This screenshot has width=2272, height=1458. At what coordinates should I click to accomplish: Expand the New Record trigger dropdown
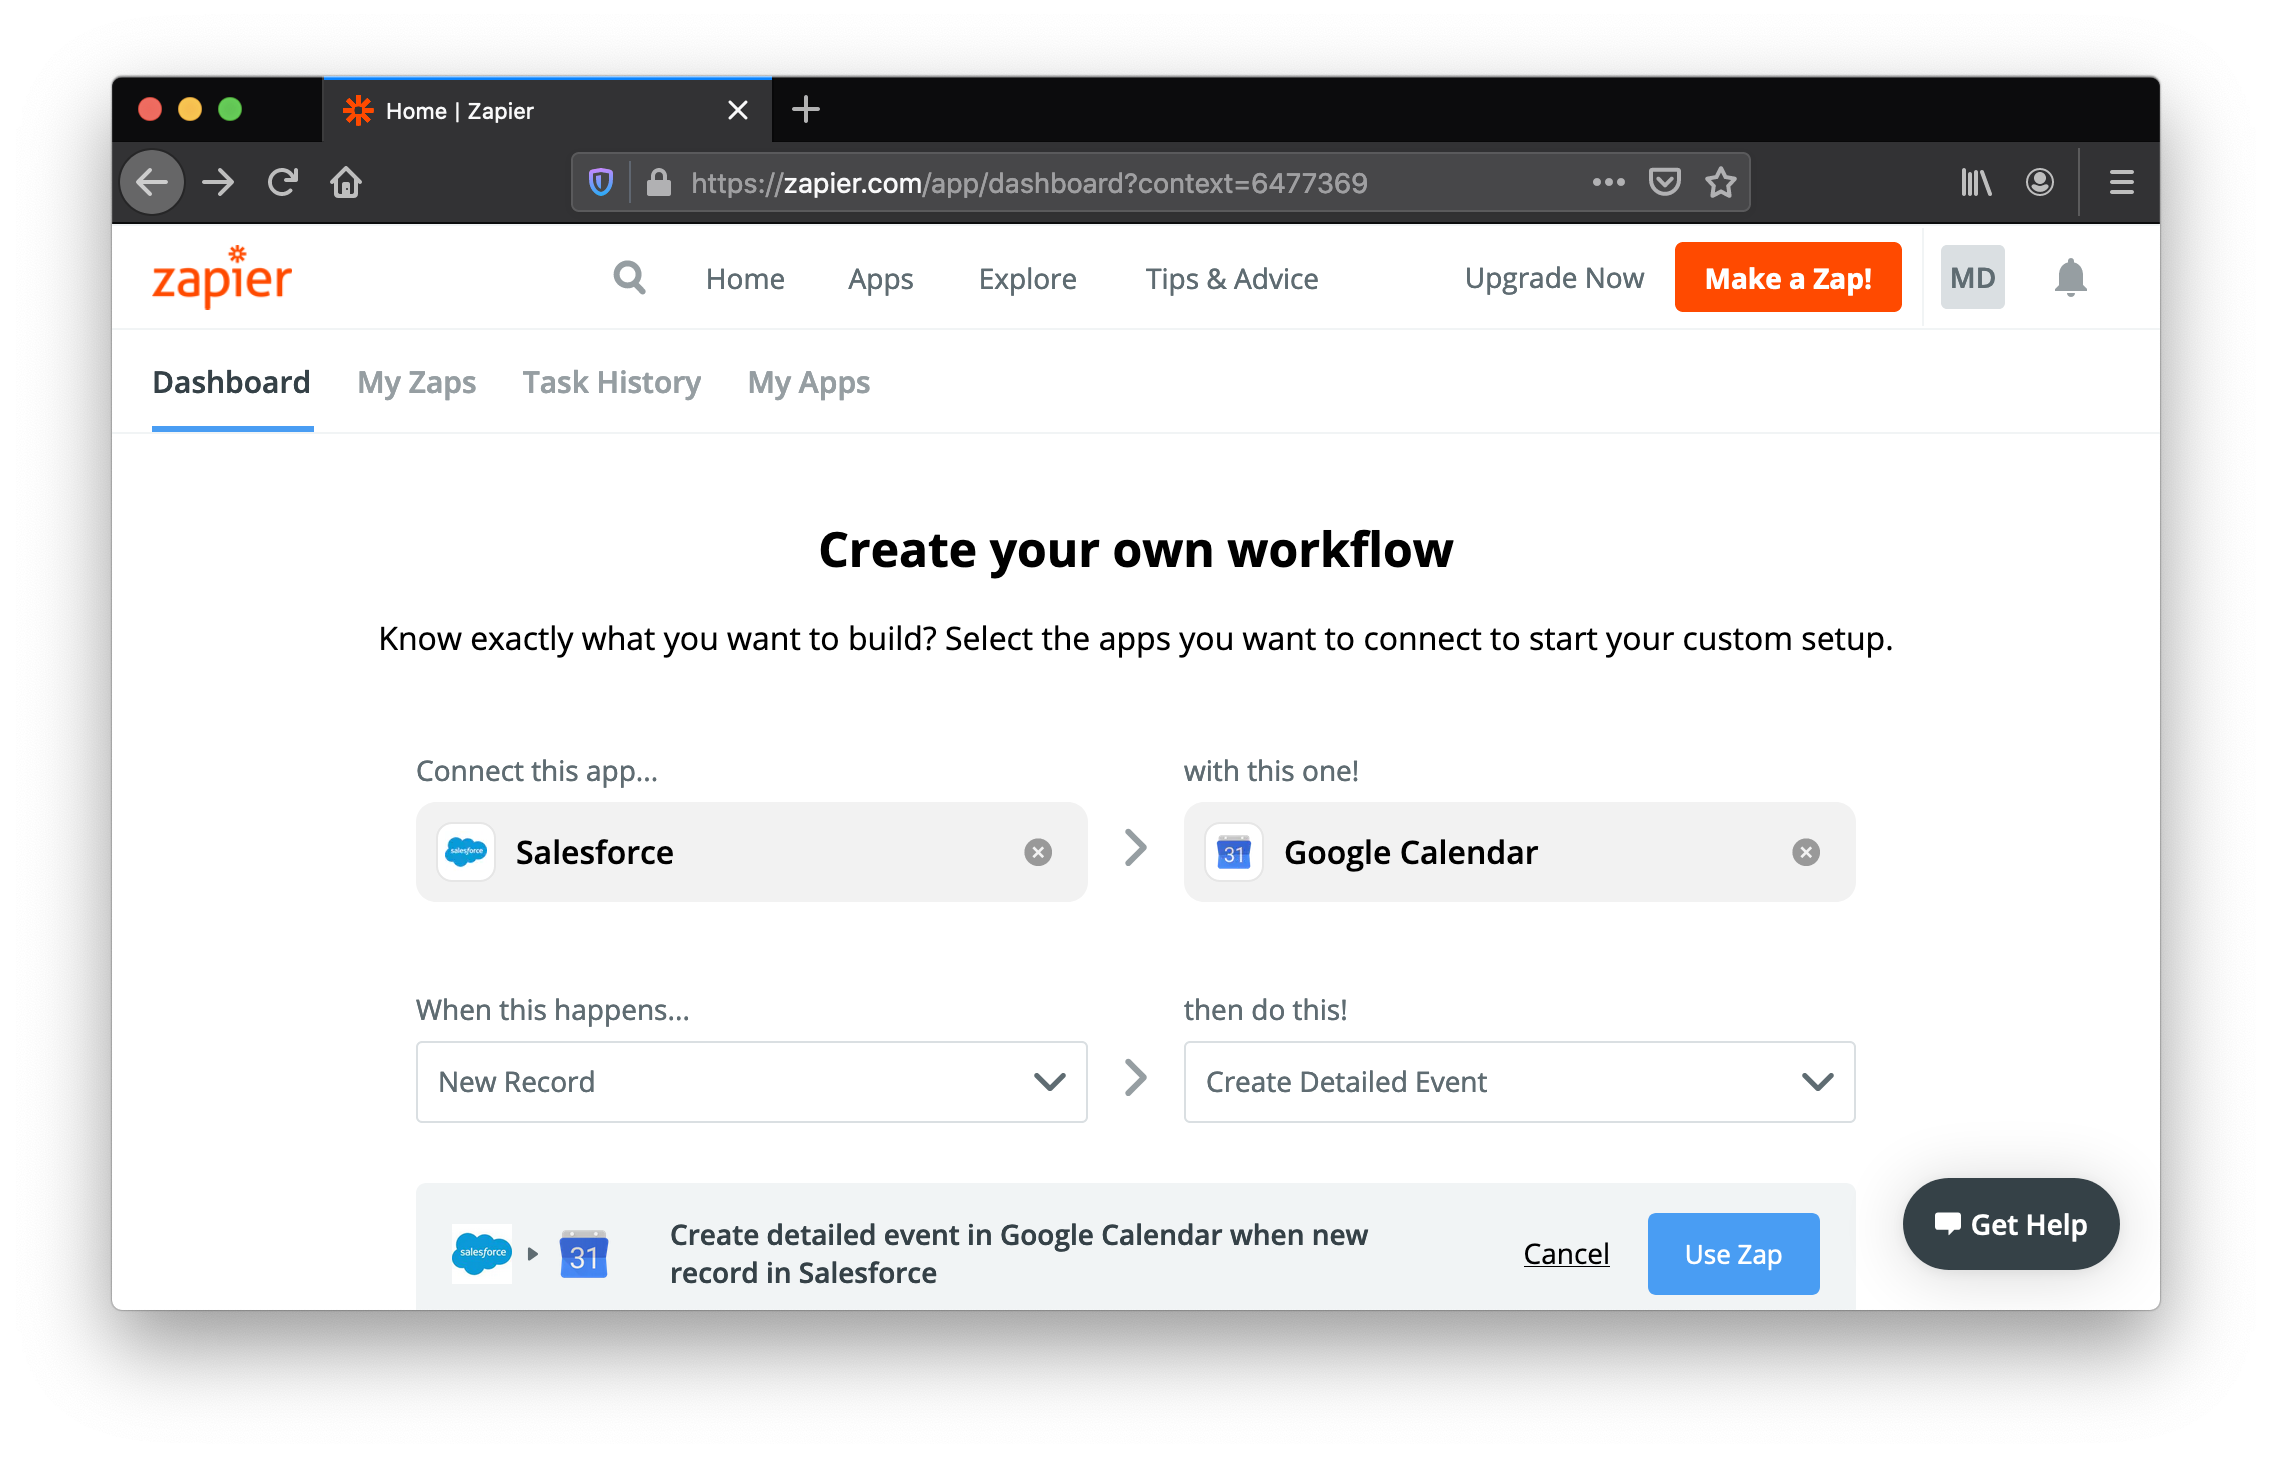tap(752, 1082)
